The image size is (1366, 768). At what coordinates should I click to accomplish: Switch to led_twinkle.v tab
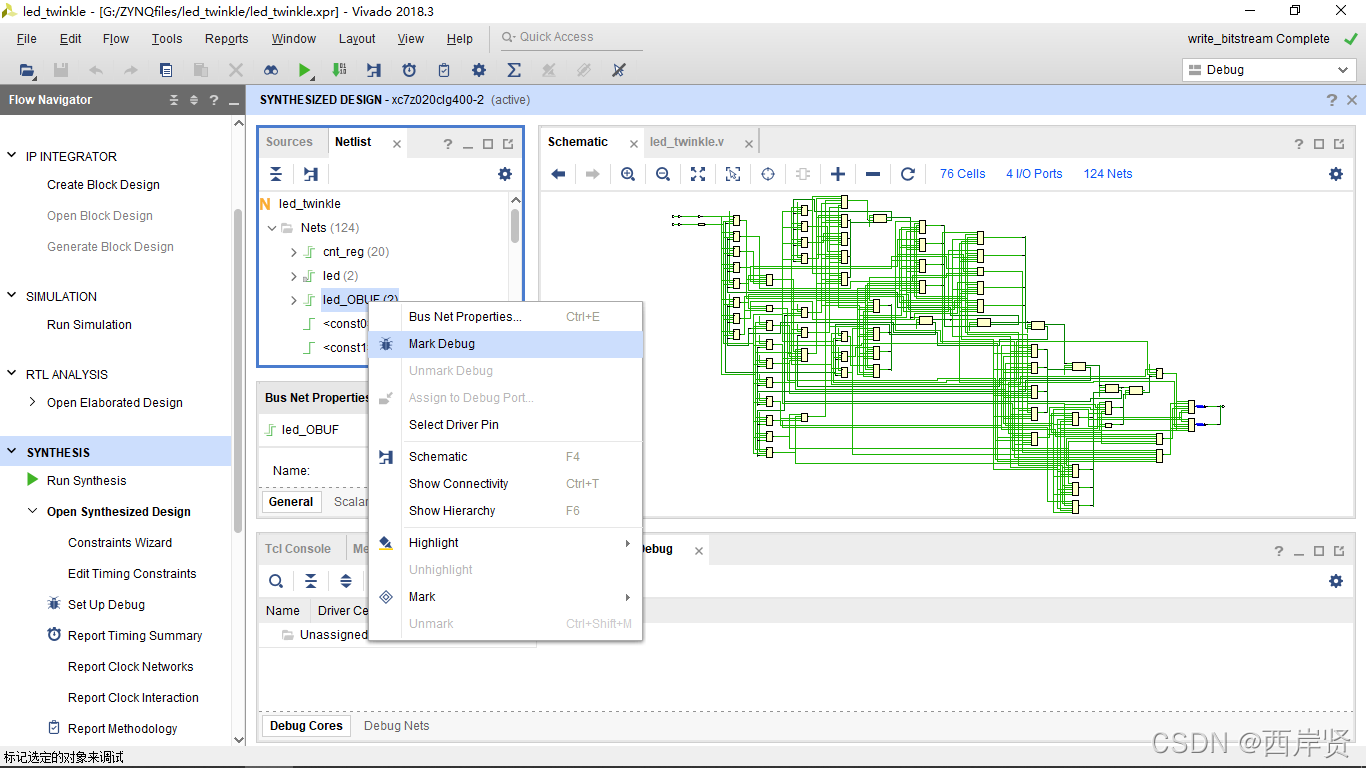click(687, 142)
